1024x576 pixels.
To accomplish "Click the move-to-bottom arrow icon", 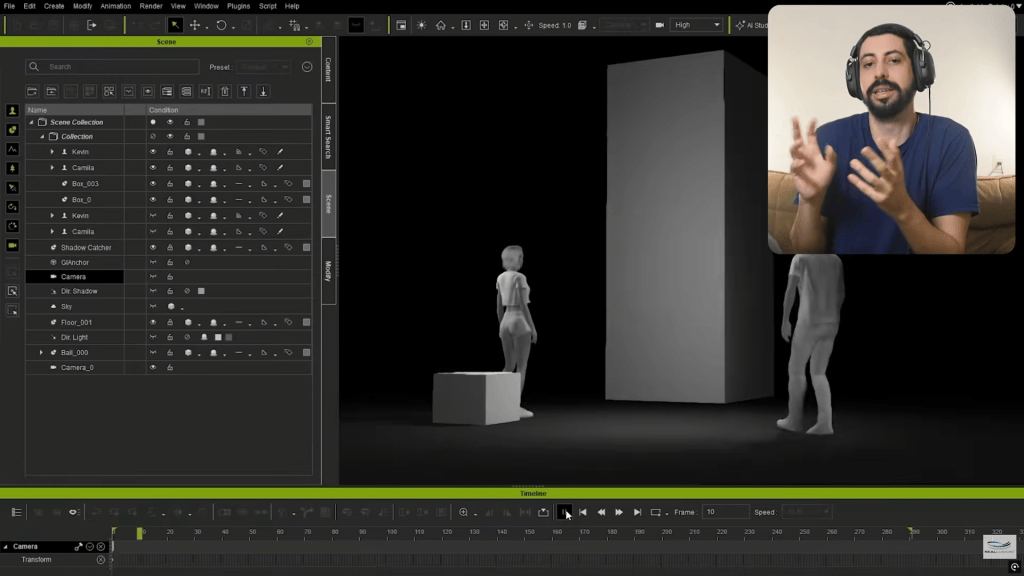I will 263,91.
